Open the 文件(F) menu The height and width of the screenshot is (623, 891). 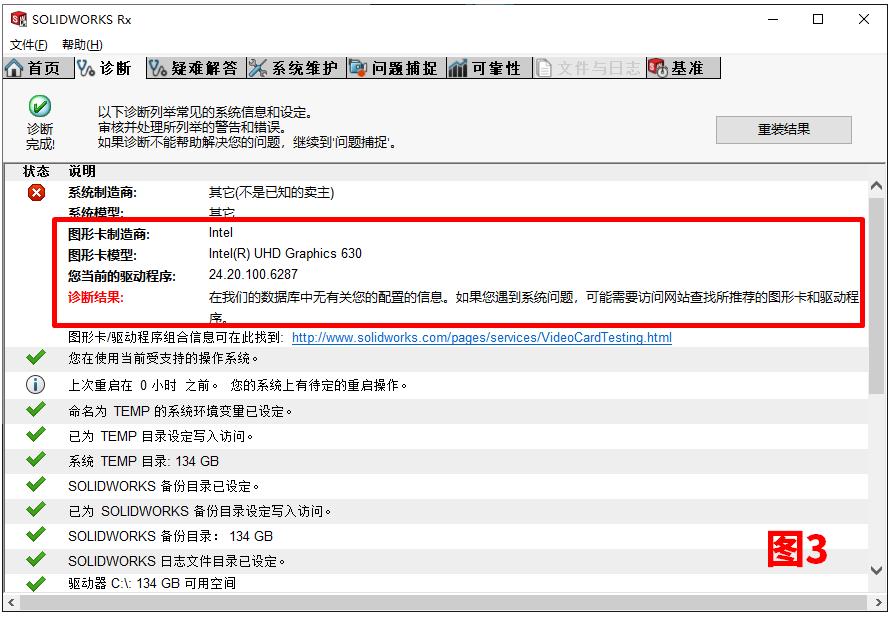pos(28,44)
